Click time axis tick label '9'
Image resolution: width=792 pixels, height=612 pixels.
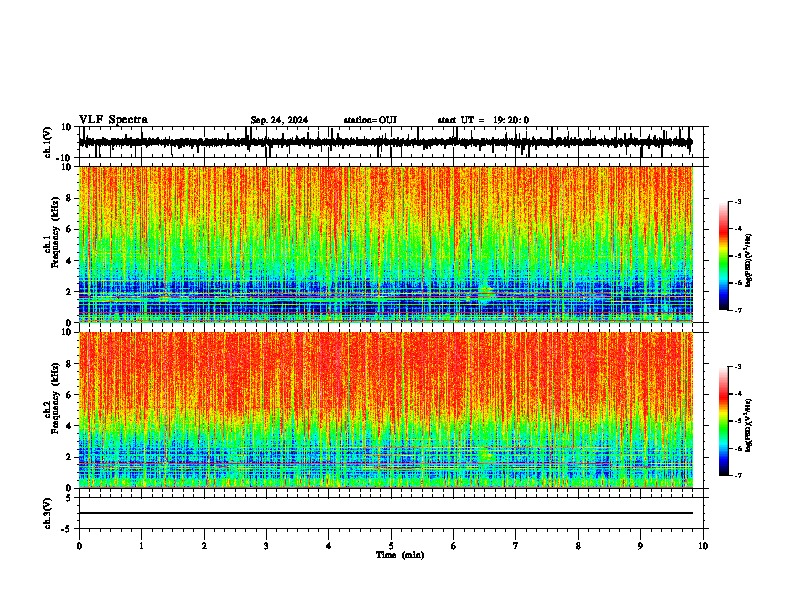640,545
